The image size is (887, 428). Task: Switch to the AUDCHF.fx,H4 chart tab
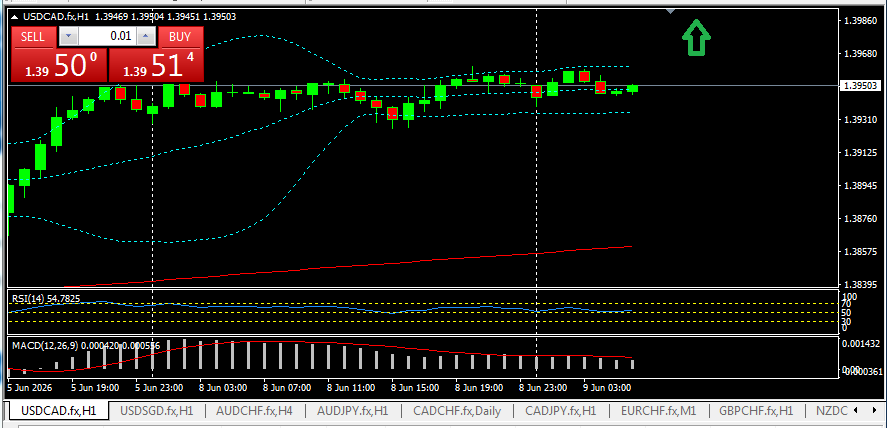254,410
